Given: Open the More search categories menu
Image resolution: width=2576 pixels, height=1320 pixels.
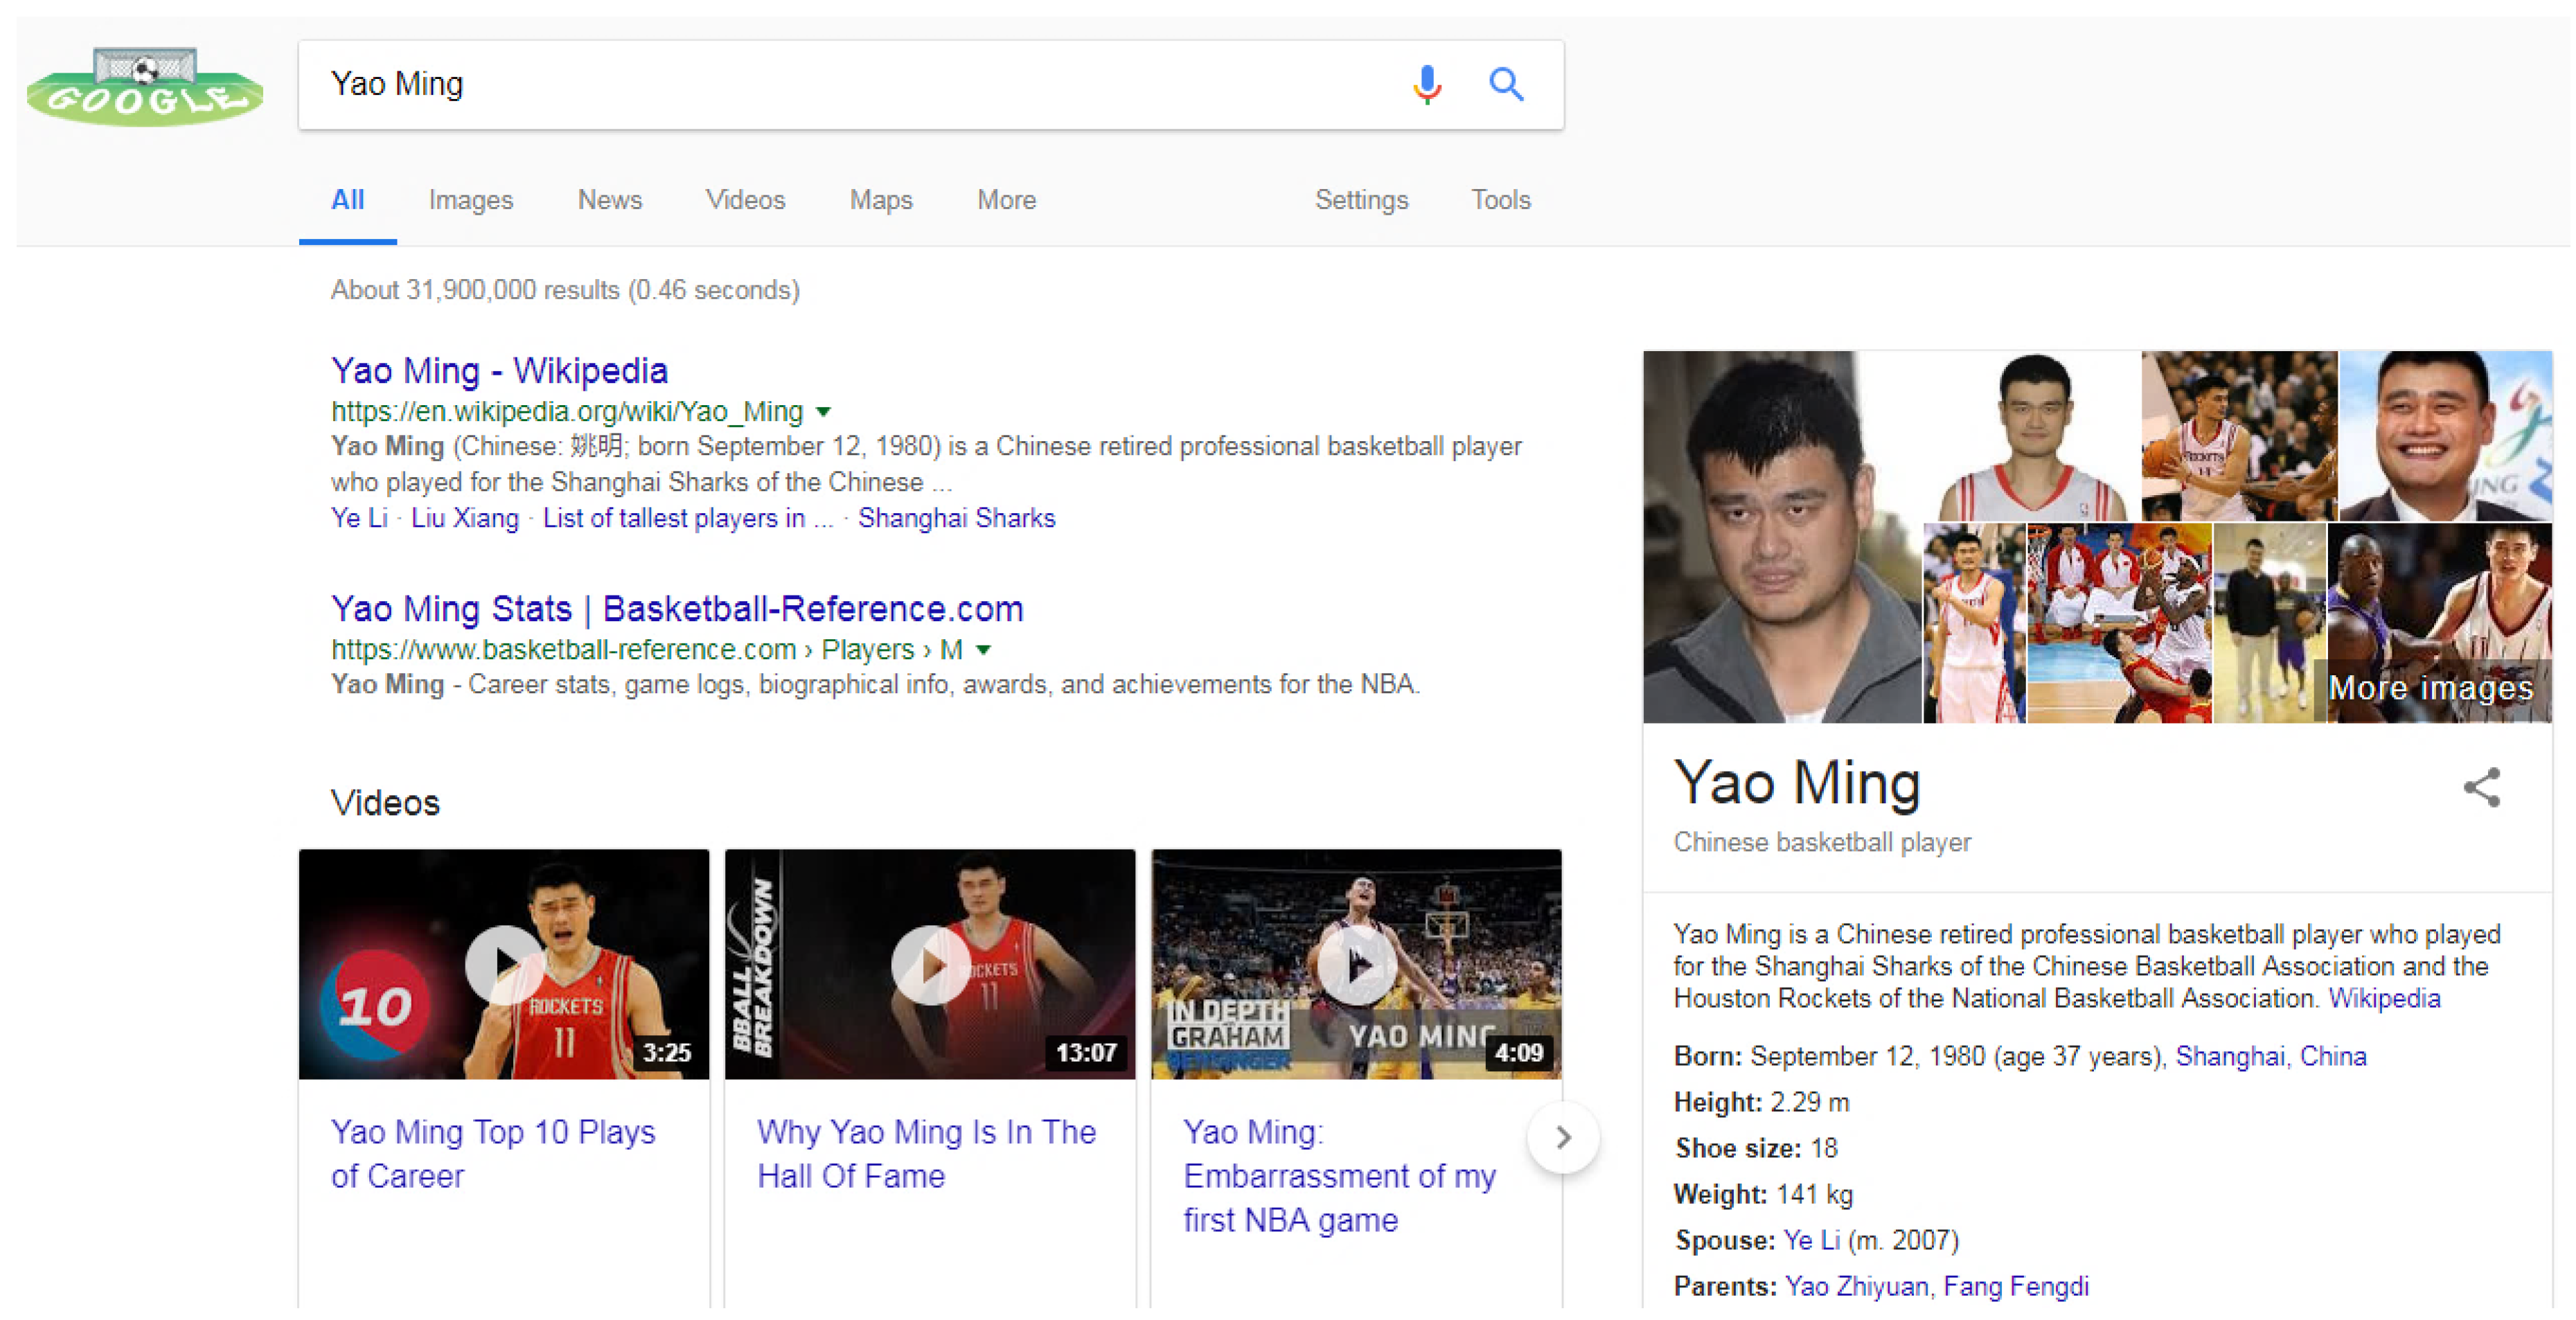Looking at the screenshot, I should tap(1006, 200).
